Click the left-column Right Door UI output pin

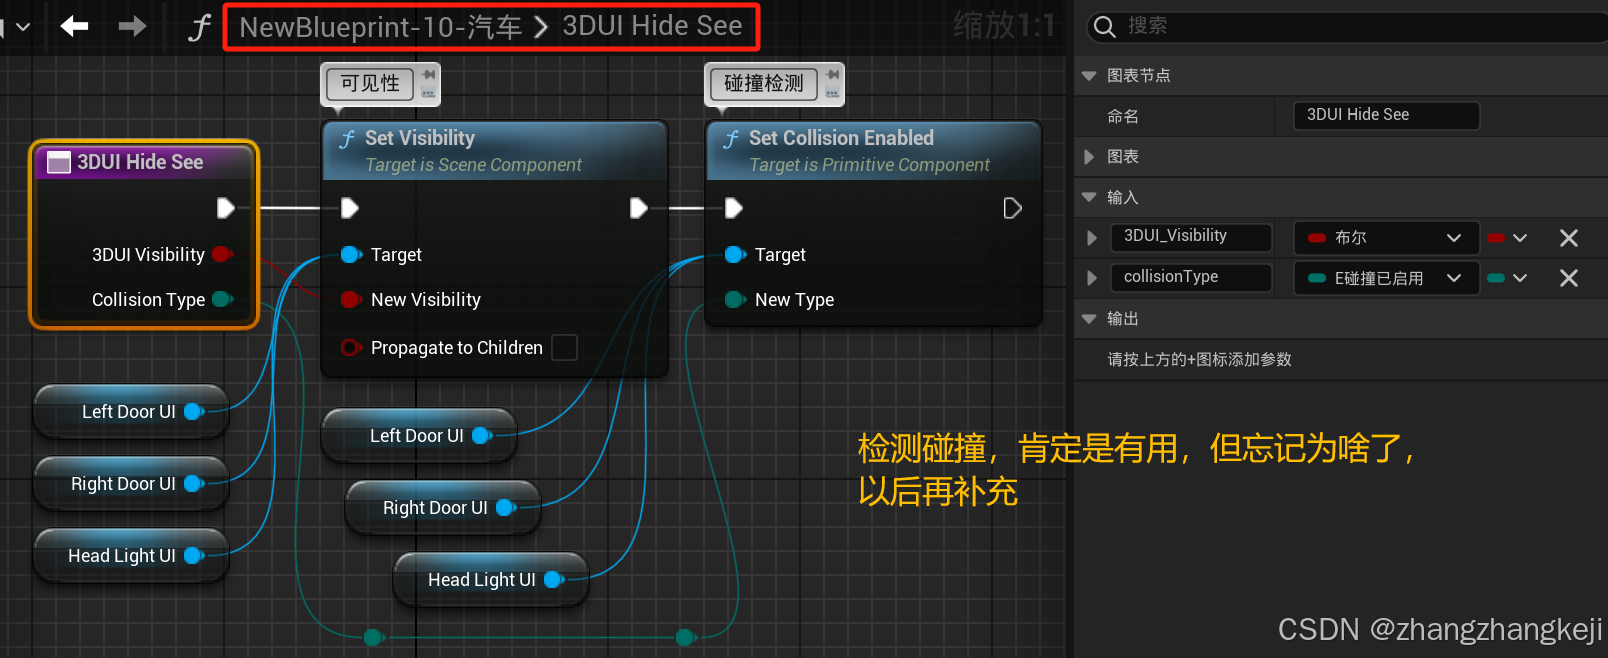coord(195,484)
